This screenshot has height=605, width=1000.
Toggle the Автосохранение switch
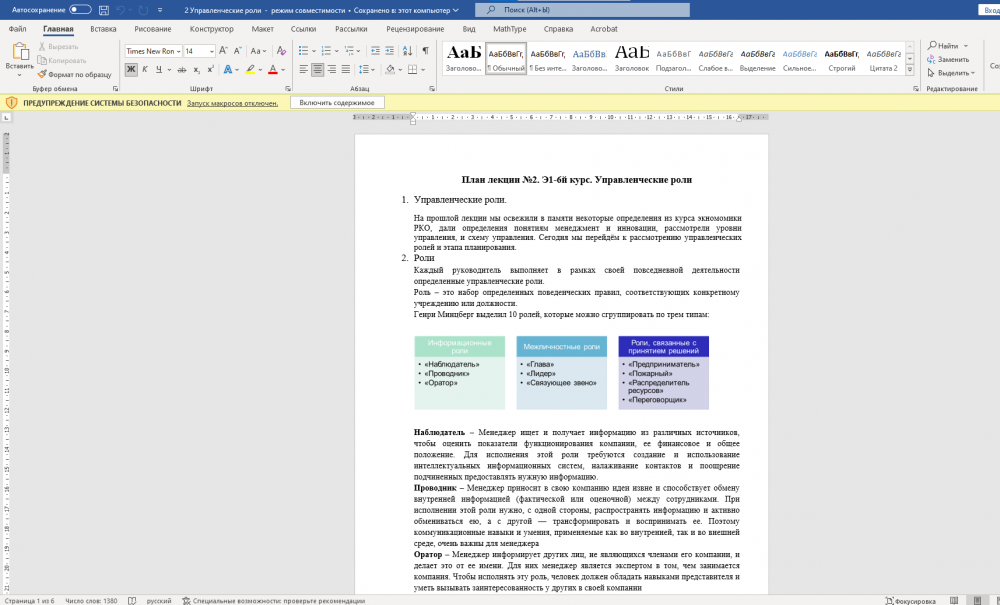tap(80, 9)
